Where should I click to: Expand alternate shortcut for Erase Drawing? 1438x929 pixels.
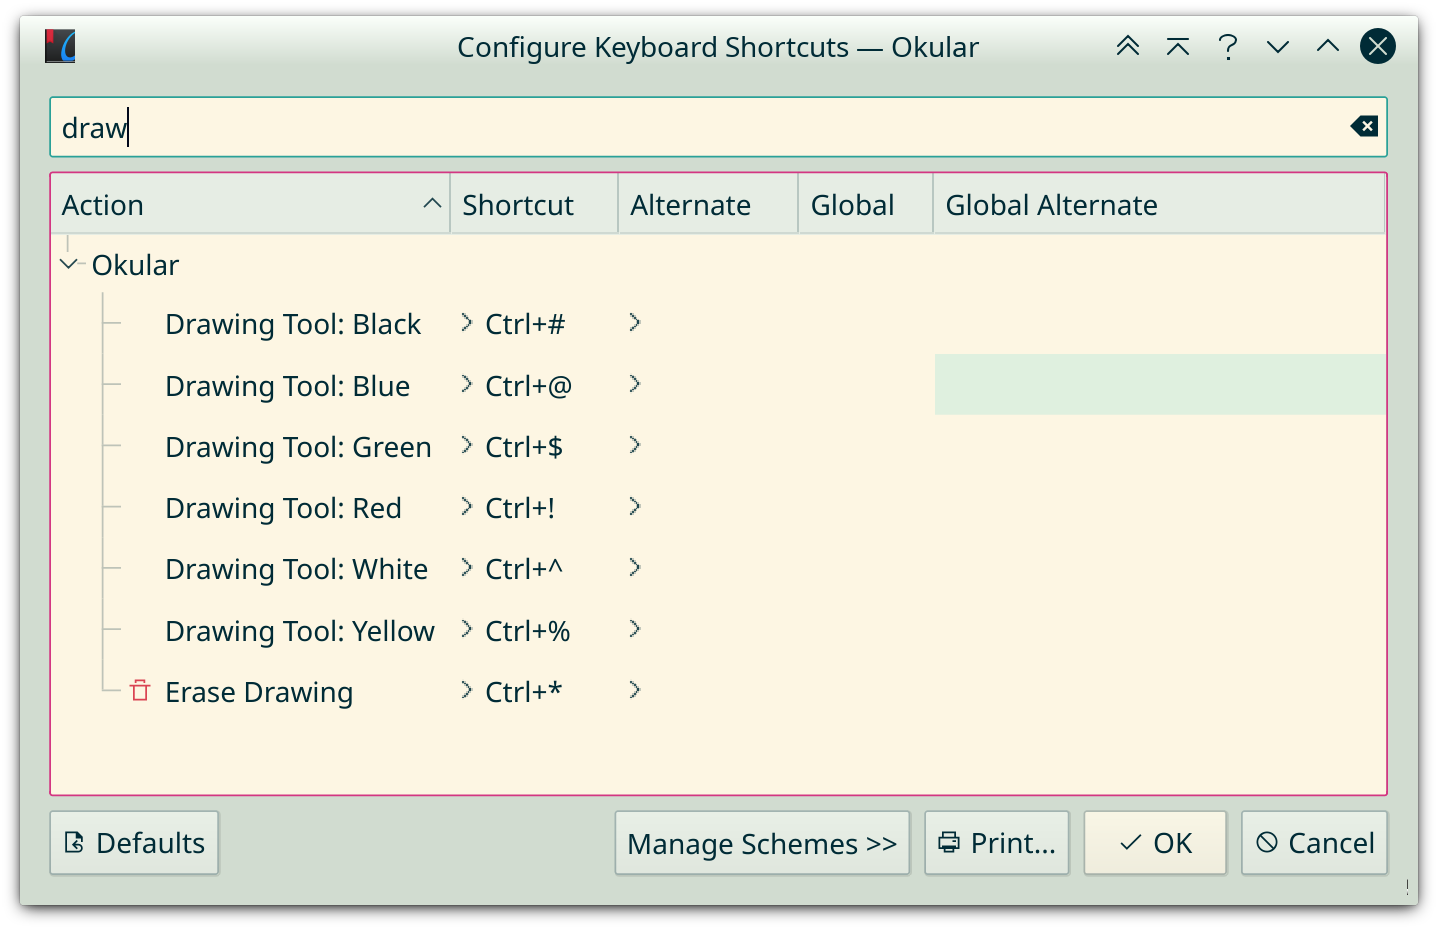pos(634,690)
